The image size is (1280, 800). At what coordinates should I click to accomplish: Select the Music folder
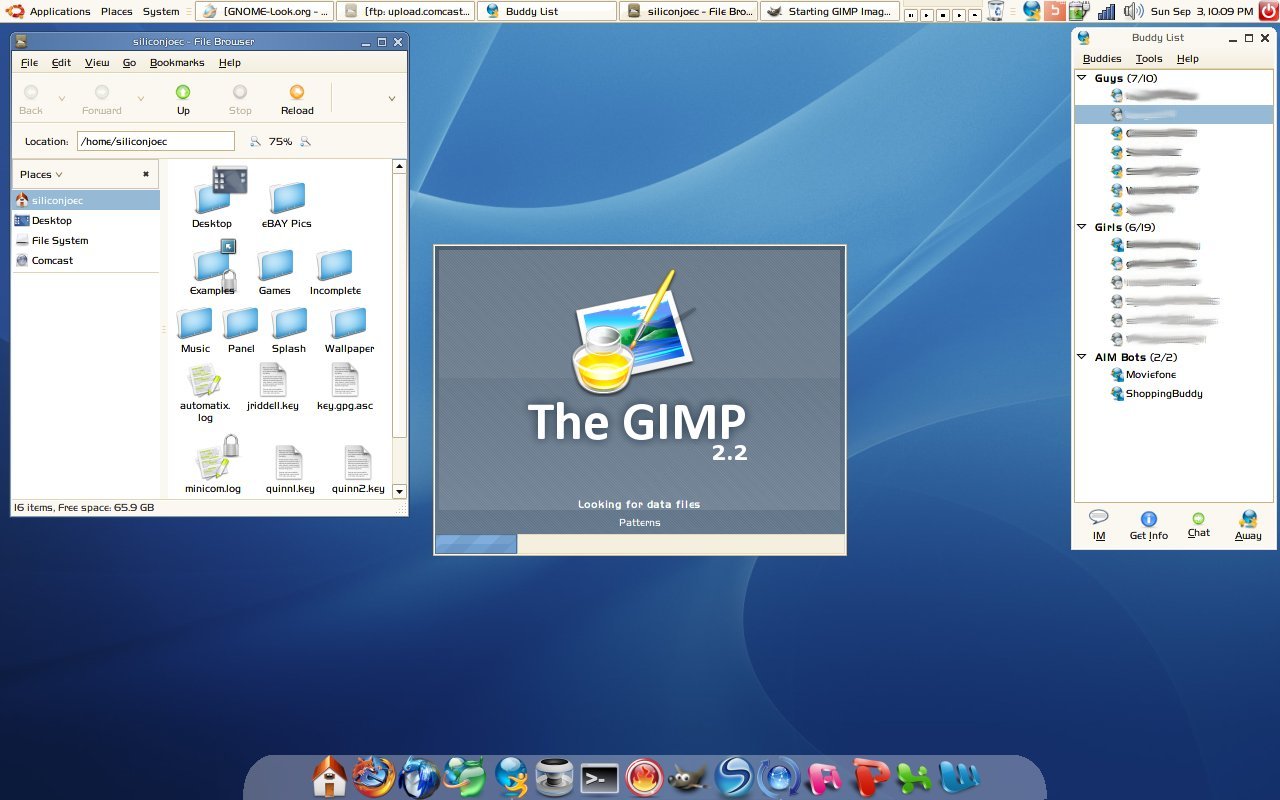[x=195, y=330]
